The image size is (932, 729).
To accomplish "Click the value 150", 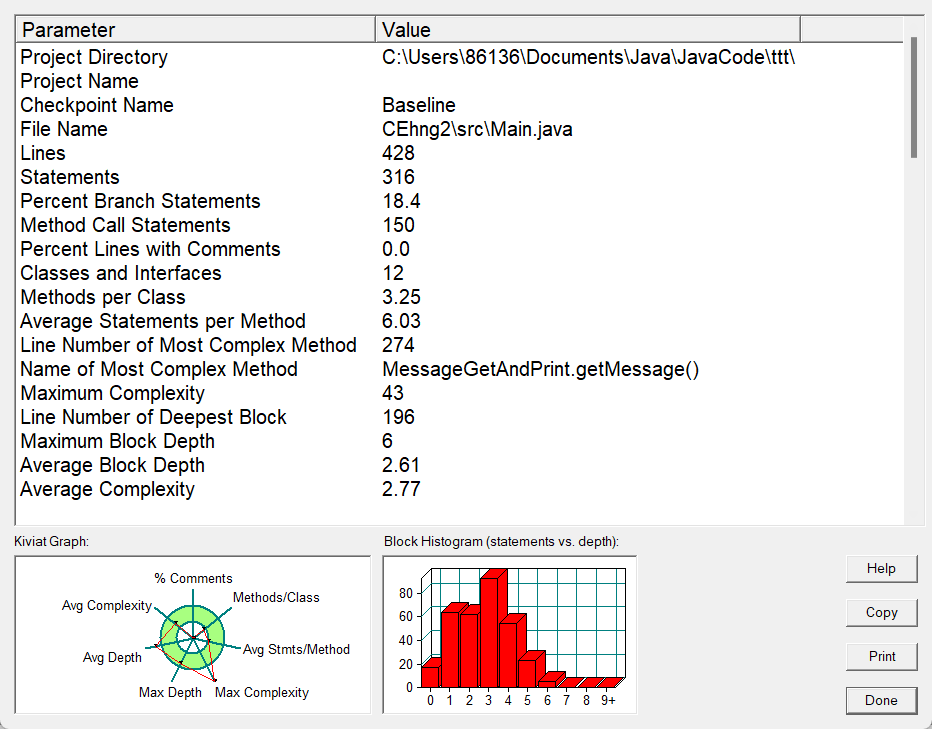I will tap(398, 225).
